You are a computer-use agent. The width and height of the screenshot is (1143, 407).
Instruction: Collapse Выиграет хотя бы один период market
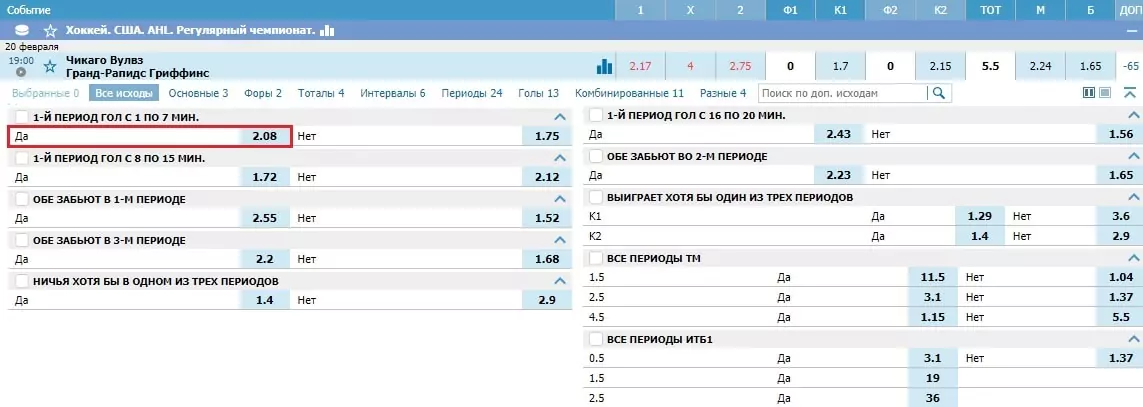point(1133,198)
